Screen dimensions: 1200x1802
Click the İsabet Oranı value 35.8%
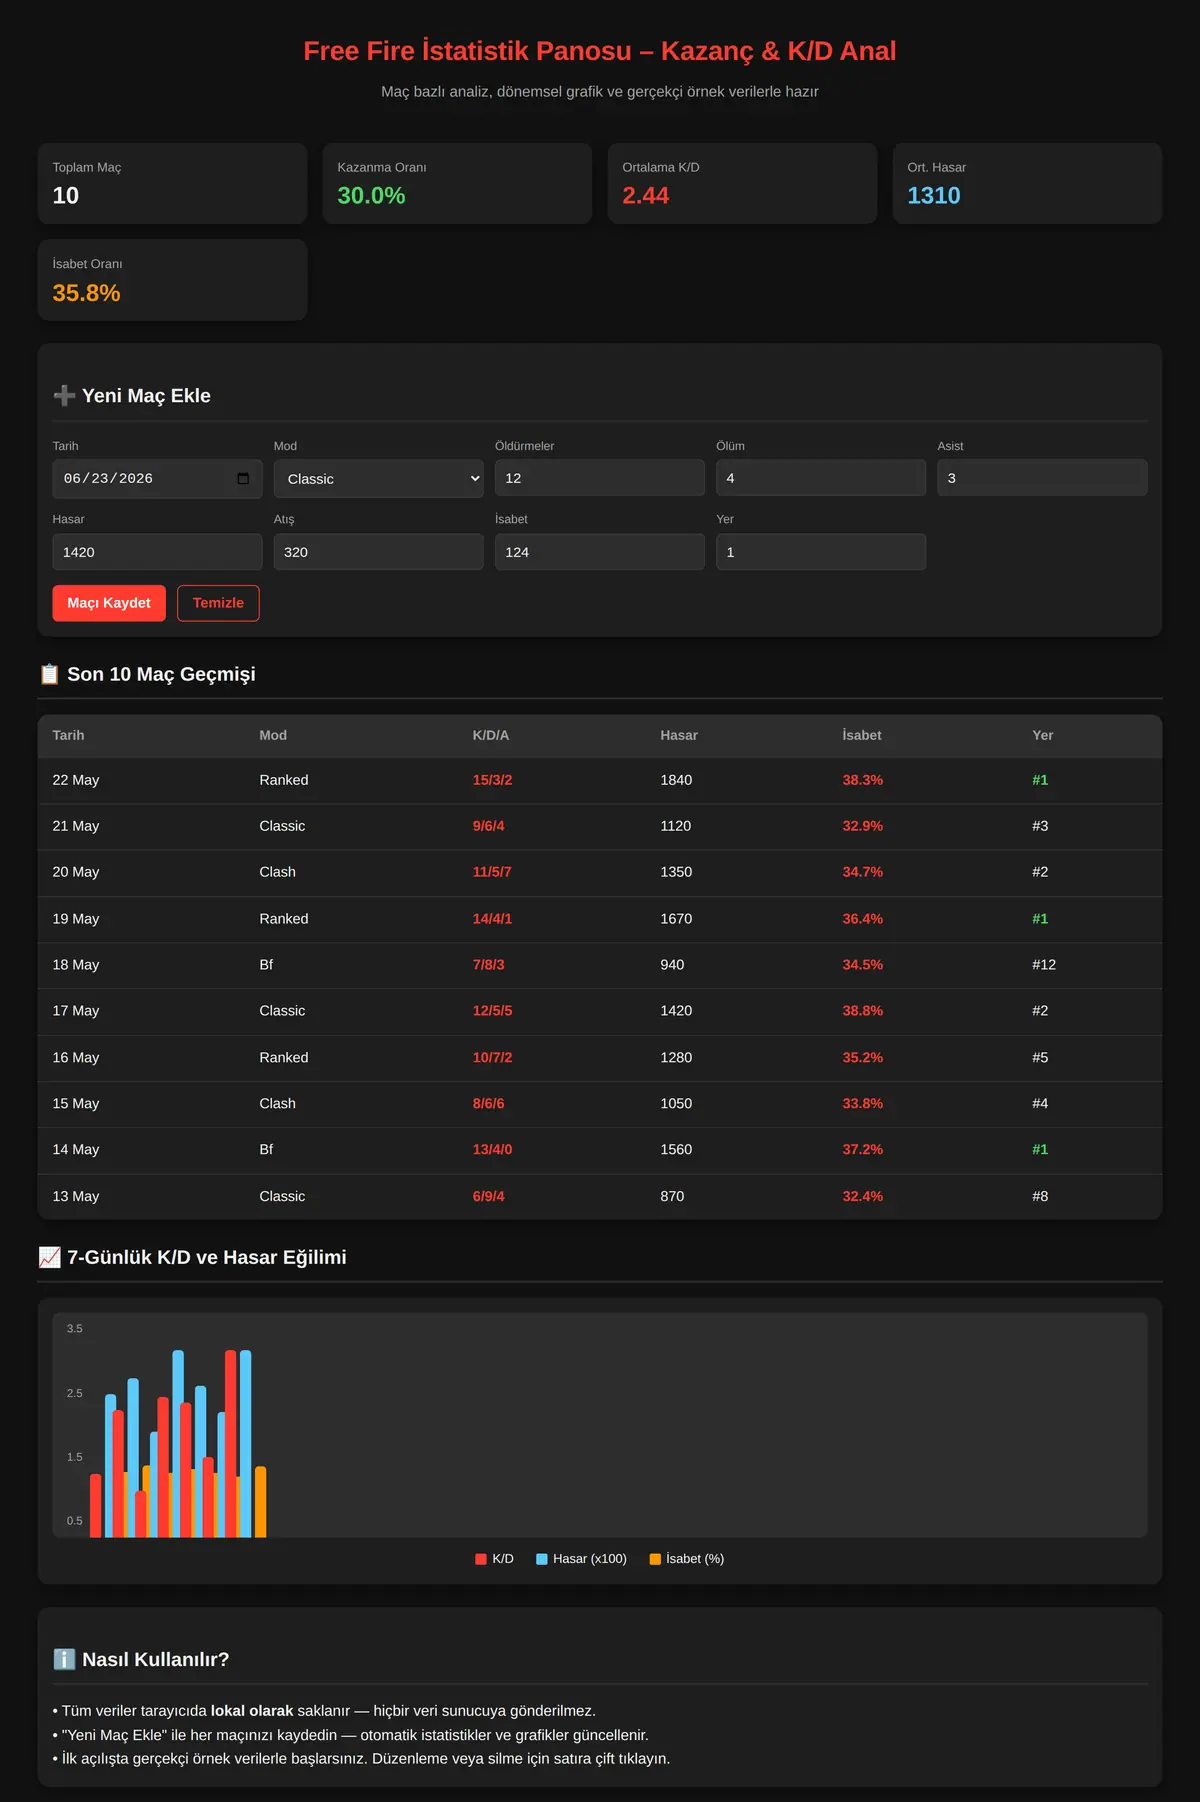point(87,293)
